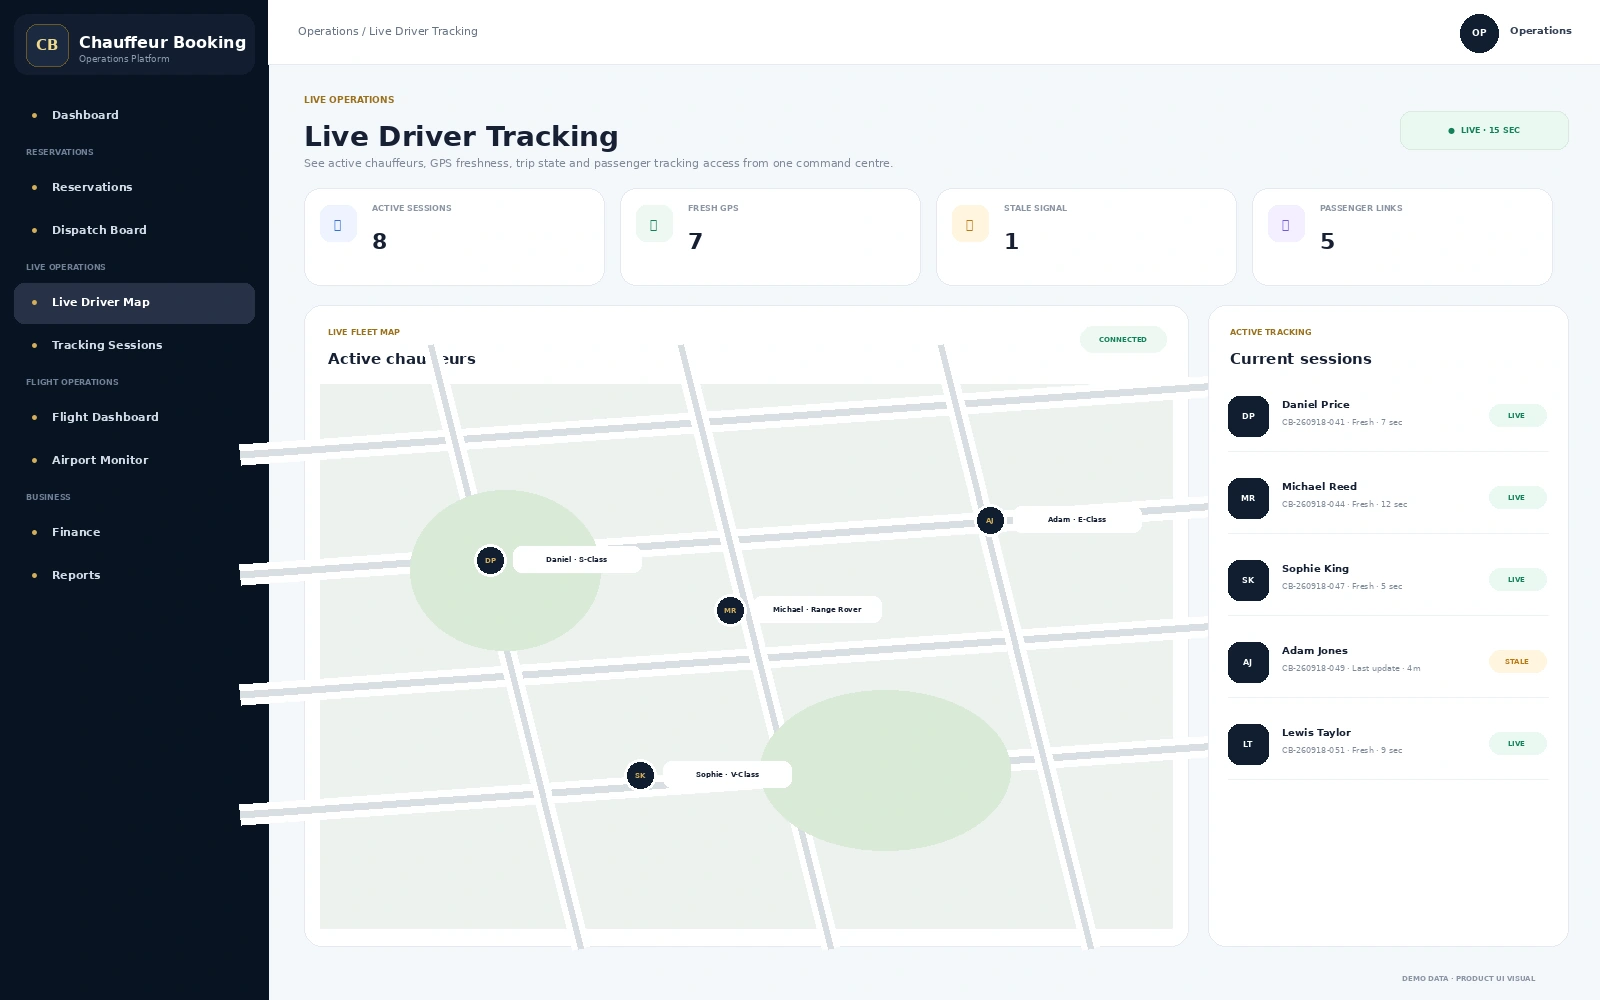Click the Chauffeur Booking title
Image resolution: width=1600 pixels, height=1000 pixels.
click(162, 42)
